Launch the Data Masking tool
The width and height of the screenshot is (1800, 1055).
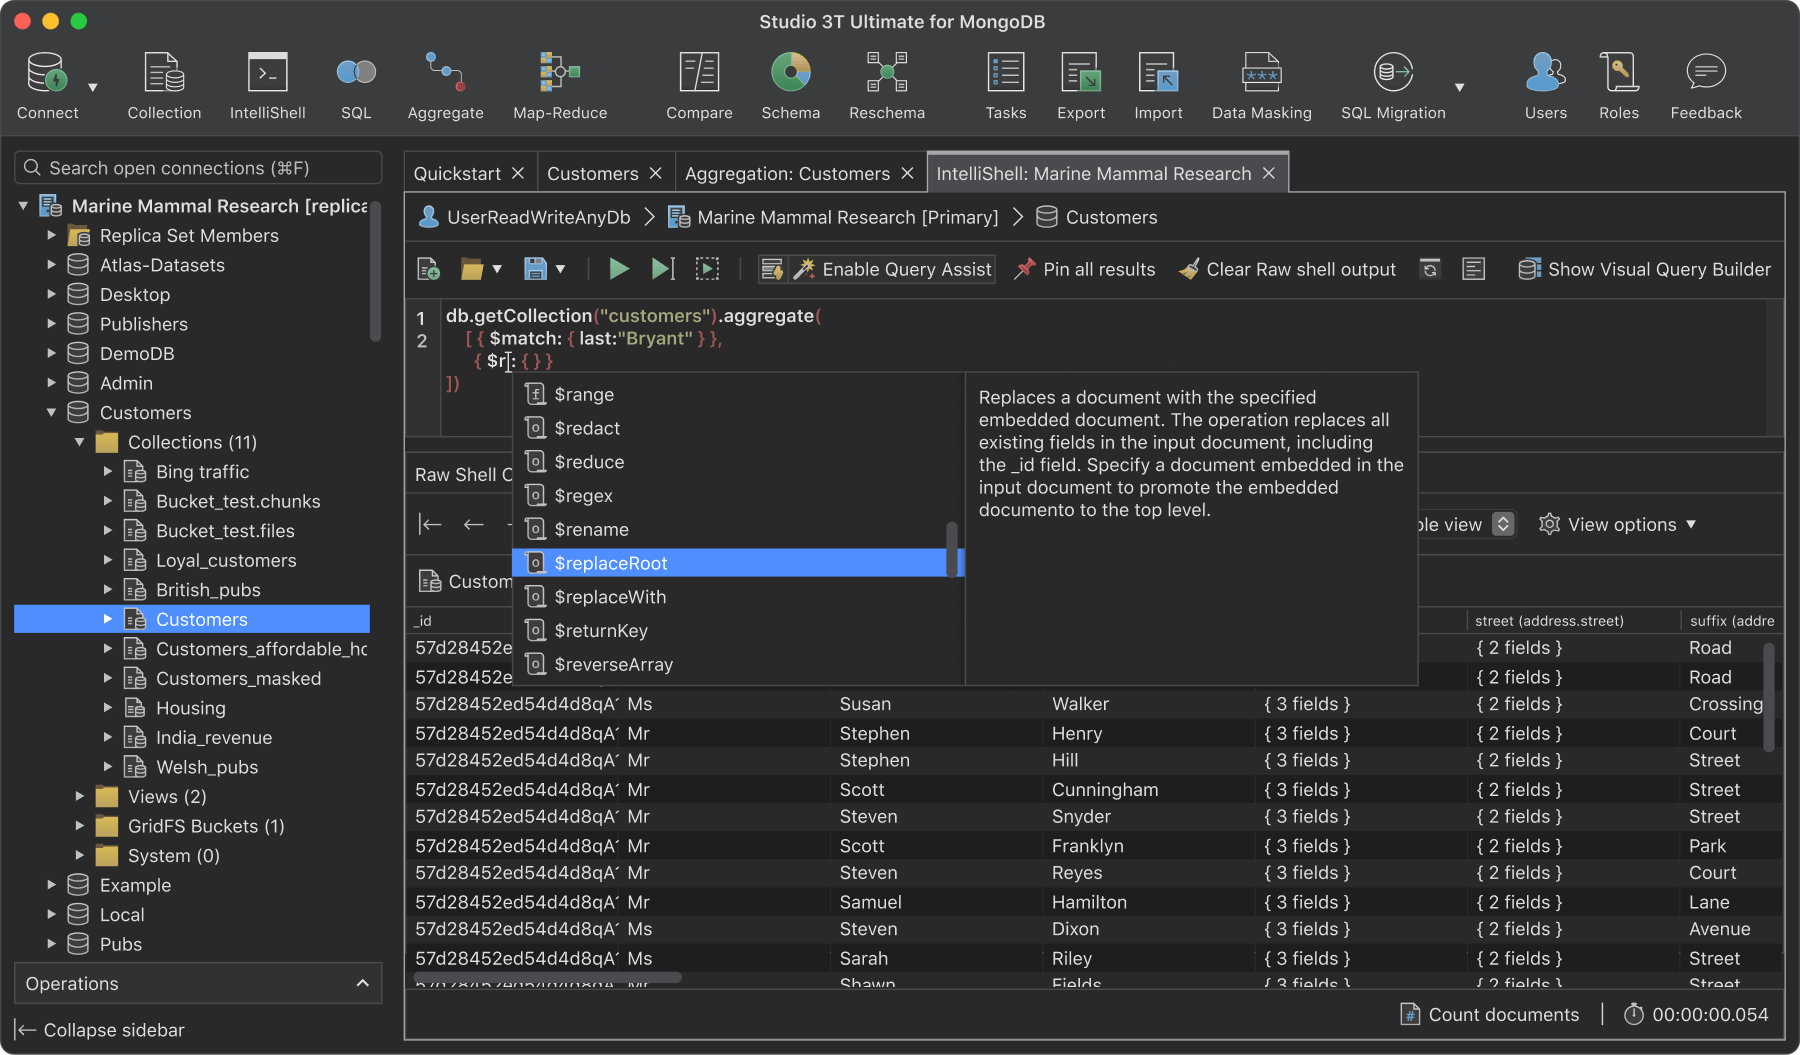point(1261,84)
